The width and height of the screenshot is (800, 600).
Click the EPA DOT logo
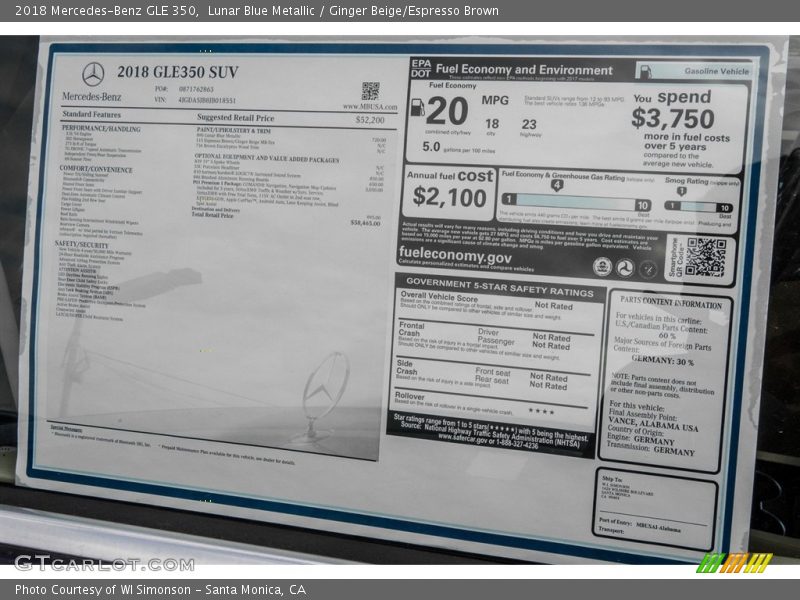[421, 68]
